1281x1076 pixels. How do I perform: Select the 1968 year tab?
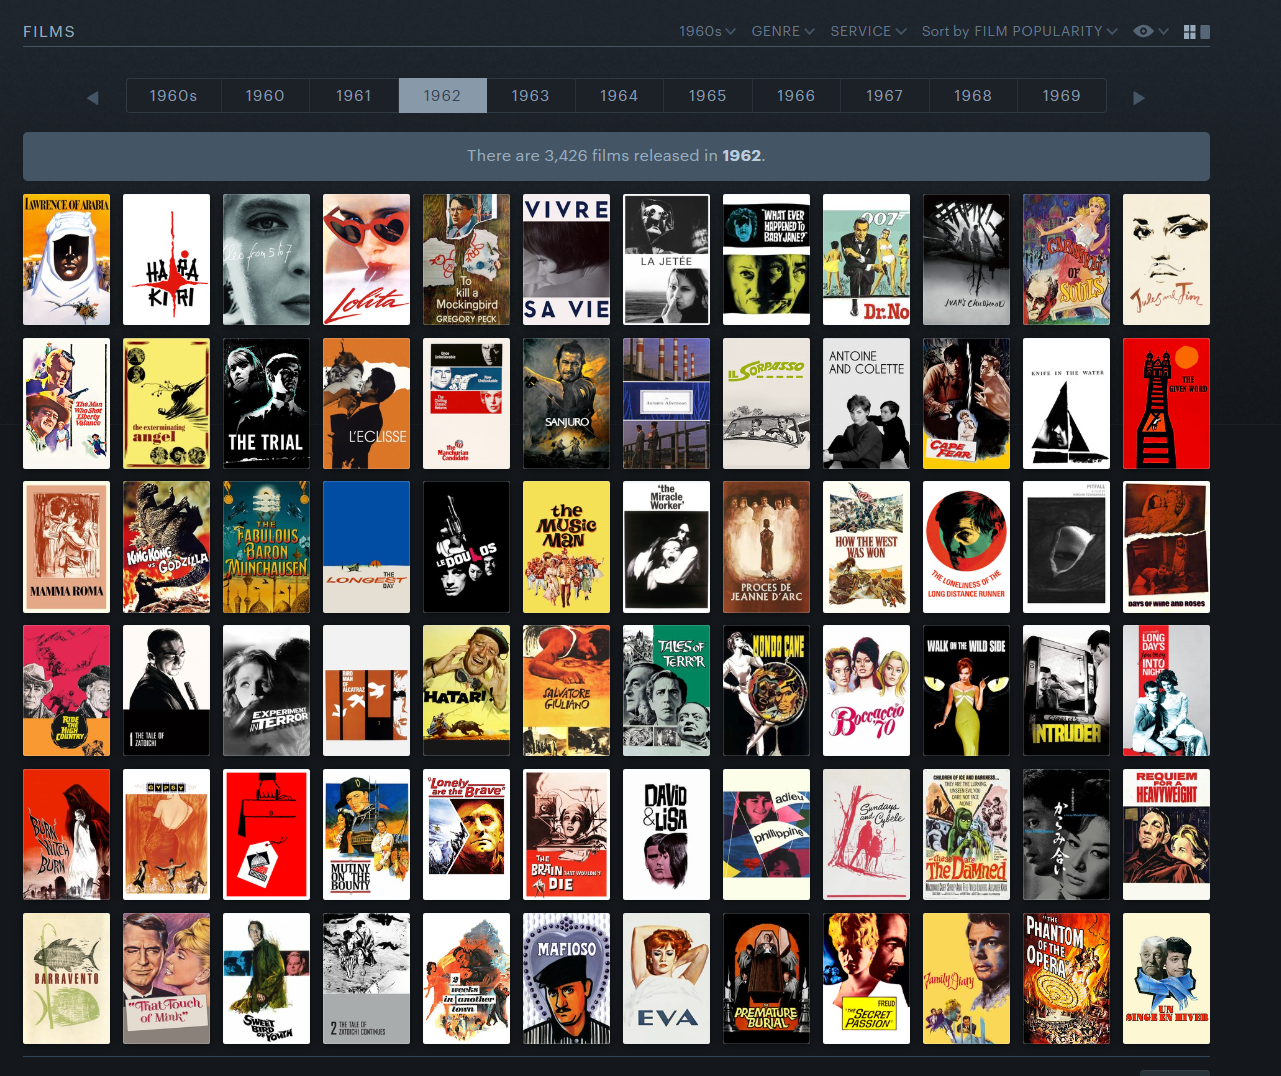(x=973, y=96)
